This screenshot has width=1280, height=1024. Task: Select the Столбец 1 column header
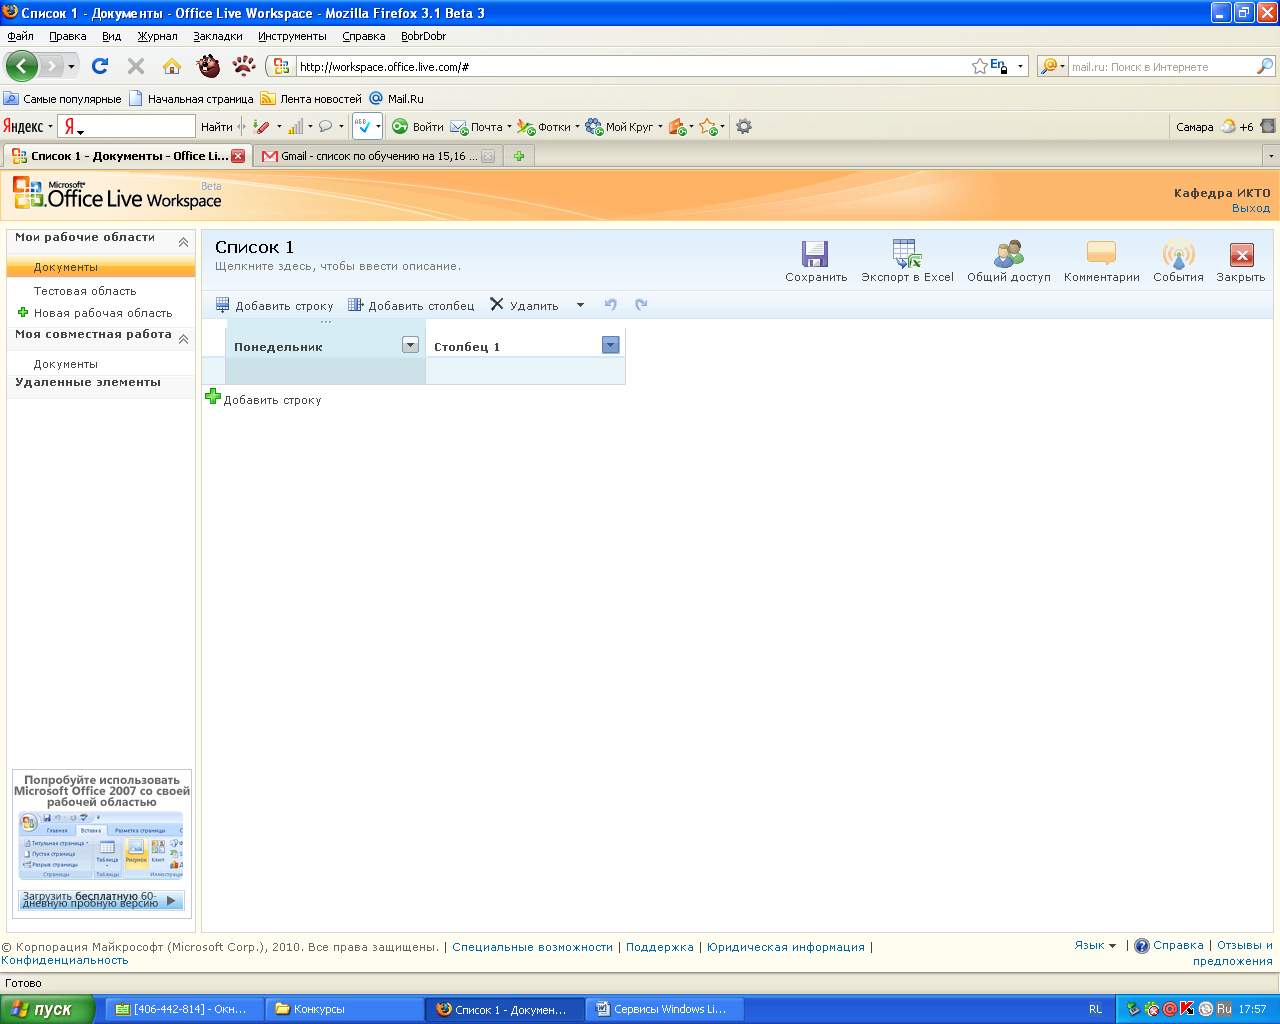pyautogui.click(x=515, y=346)
